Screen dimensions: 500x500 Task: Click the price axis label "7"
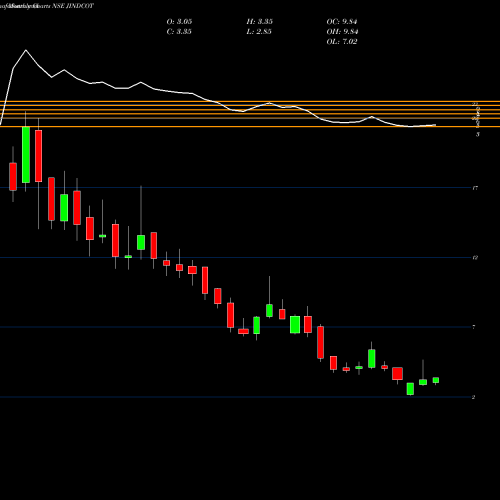(474, 327)
